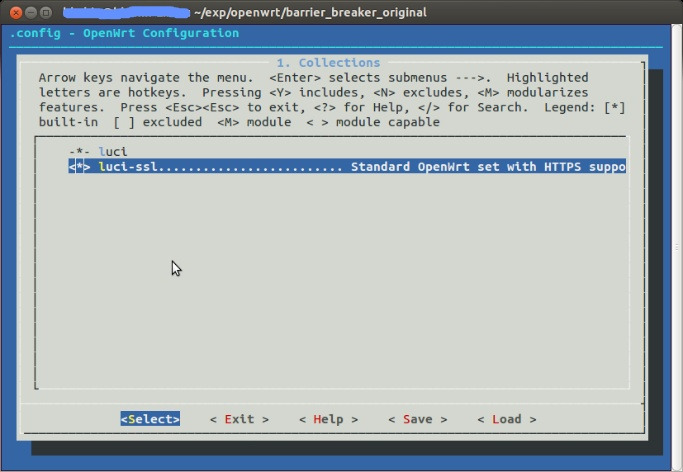Toggle the luci -*- selection marker
683x472 pixels.
coord(79,152)
